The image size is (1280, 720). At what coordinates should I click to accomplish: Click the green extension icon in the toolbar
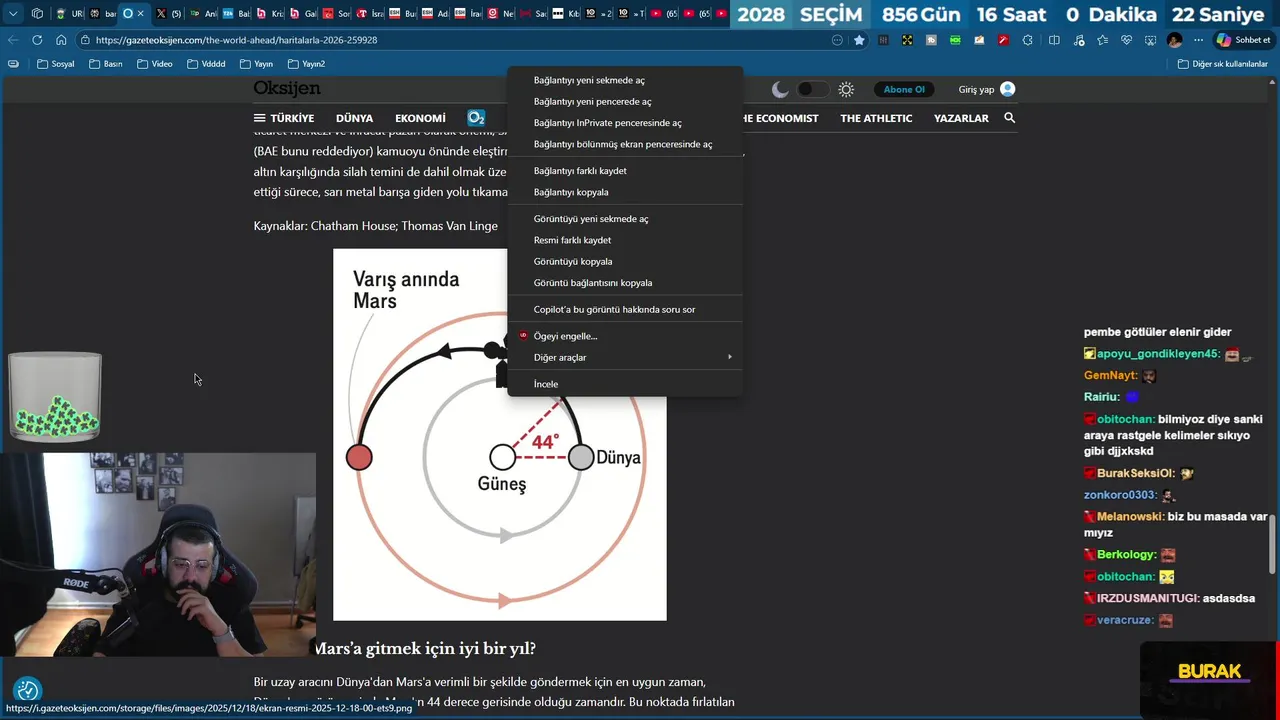pos(955,40)
